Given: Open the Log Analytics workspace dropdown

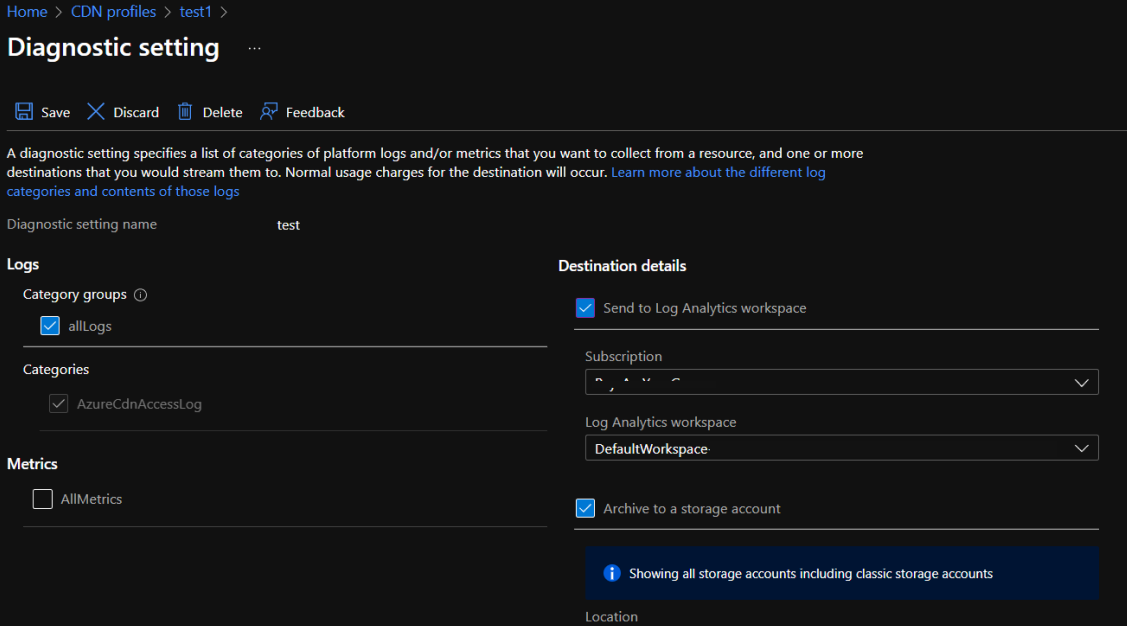Looking at the screenshot, I should pyautogui.click(x=841, y=448).
